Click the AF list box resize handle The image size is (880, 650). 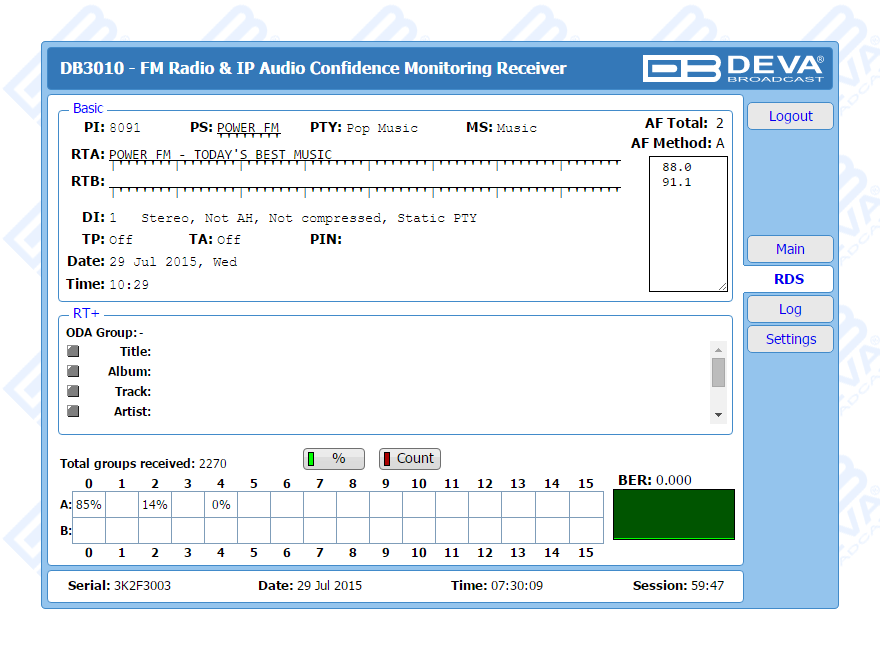(722, 286)
